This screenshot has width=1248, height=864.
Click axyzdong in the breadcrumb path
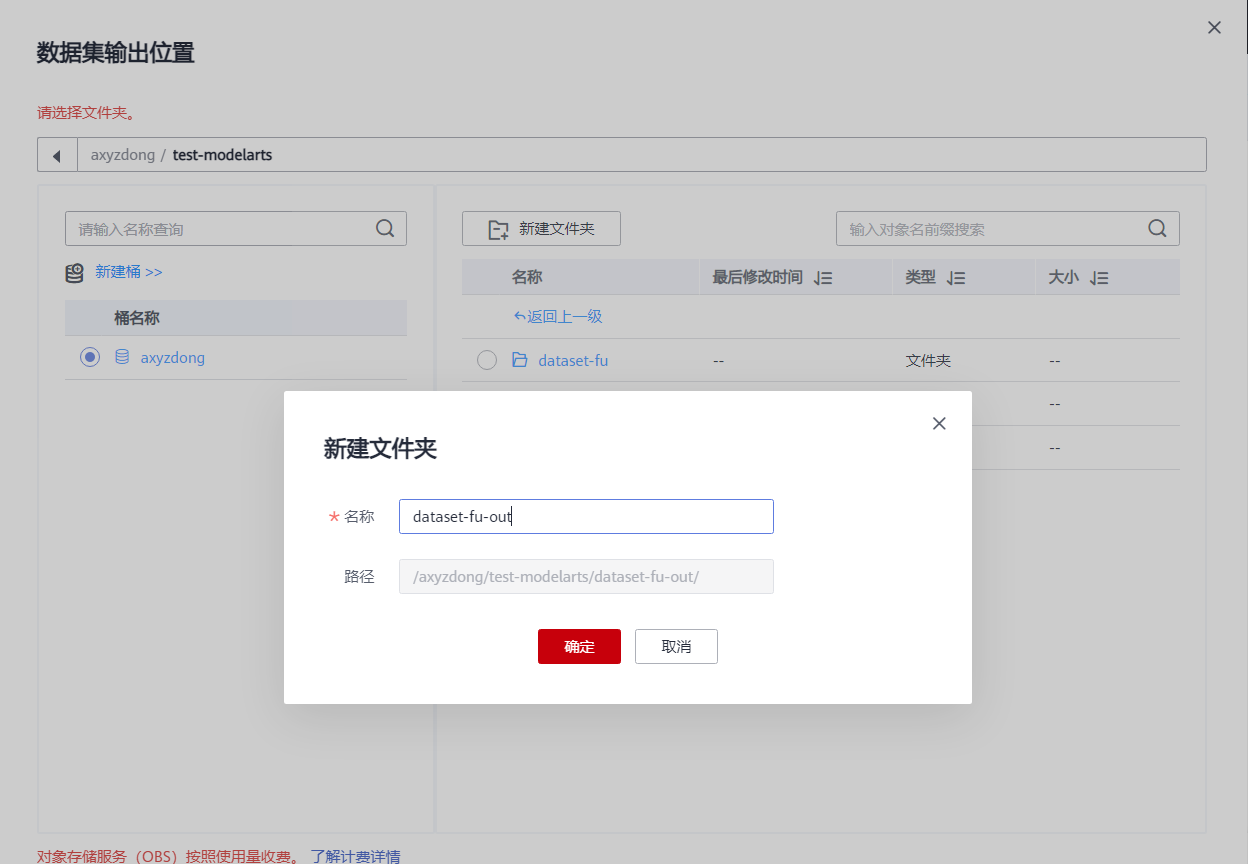[x=123, y=155]
